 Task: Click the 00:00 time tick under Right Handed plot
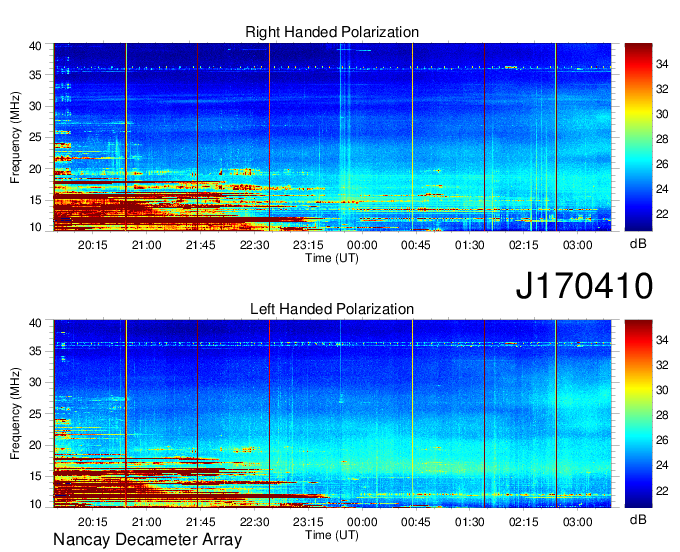coord(362,245)
